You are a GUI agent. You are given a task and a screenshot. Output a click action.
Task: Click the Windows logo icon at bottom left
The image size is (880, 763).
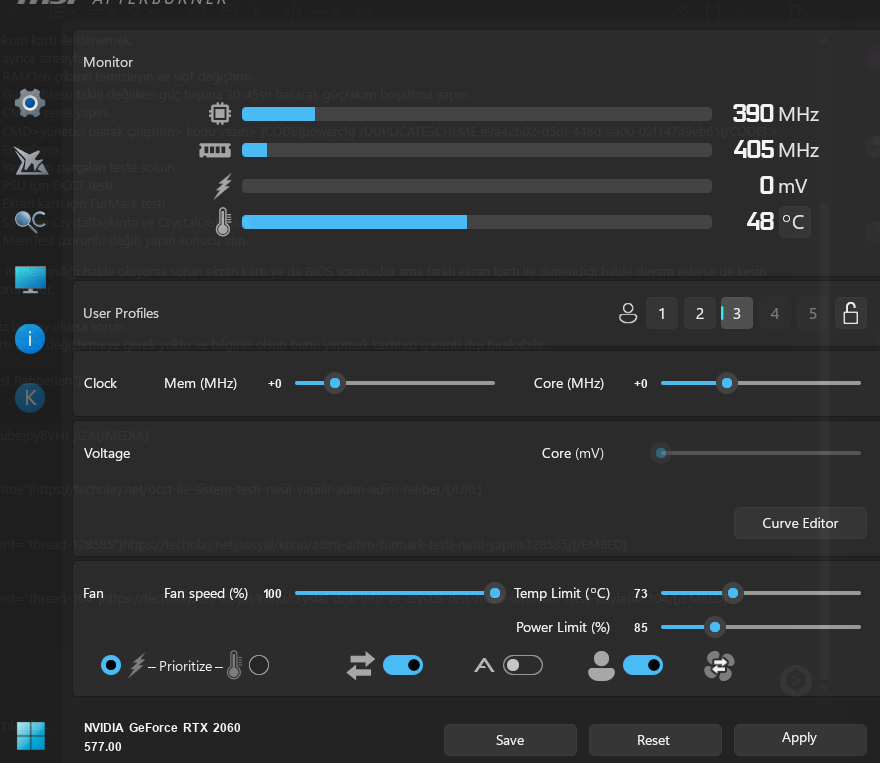click(31, 736)
